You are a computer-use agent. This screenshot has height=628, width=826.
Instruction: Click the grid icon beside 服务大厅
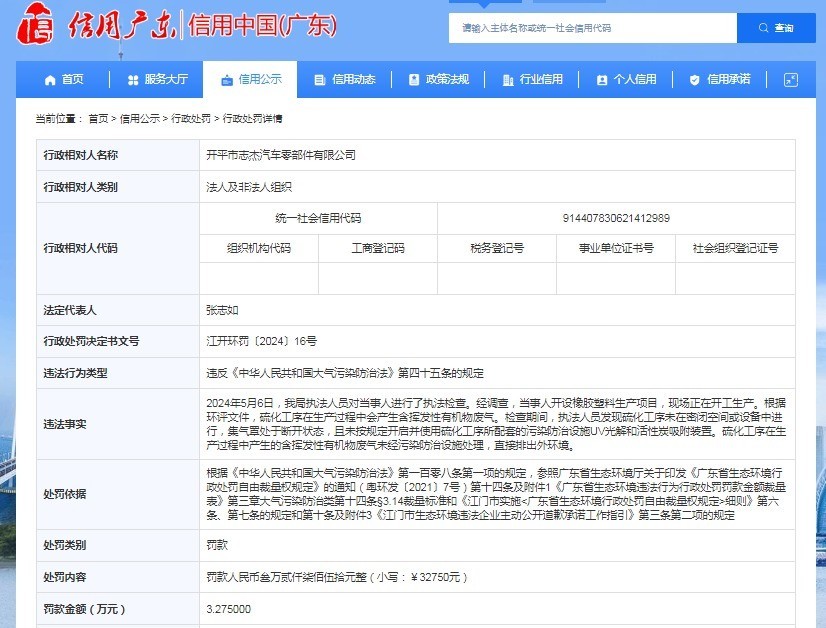(133, 80)
